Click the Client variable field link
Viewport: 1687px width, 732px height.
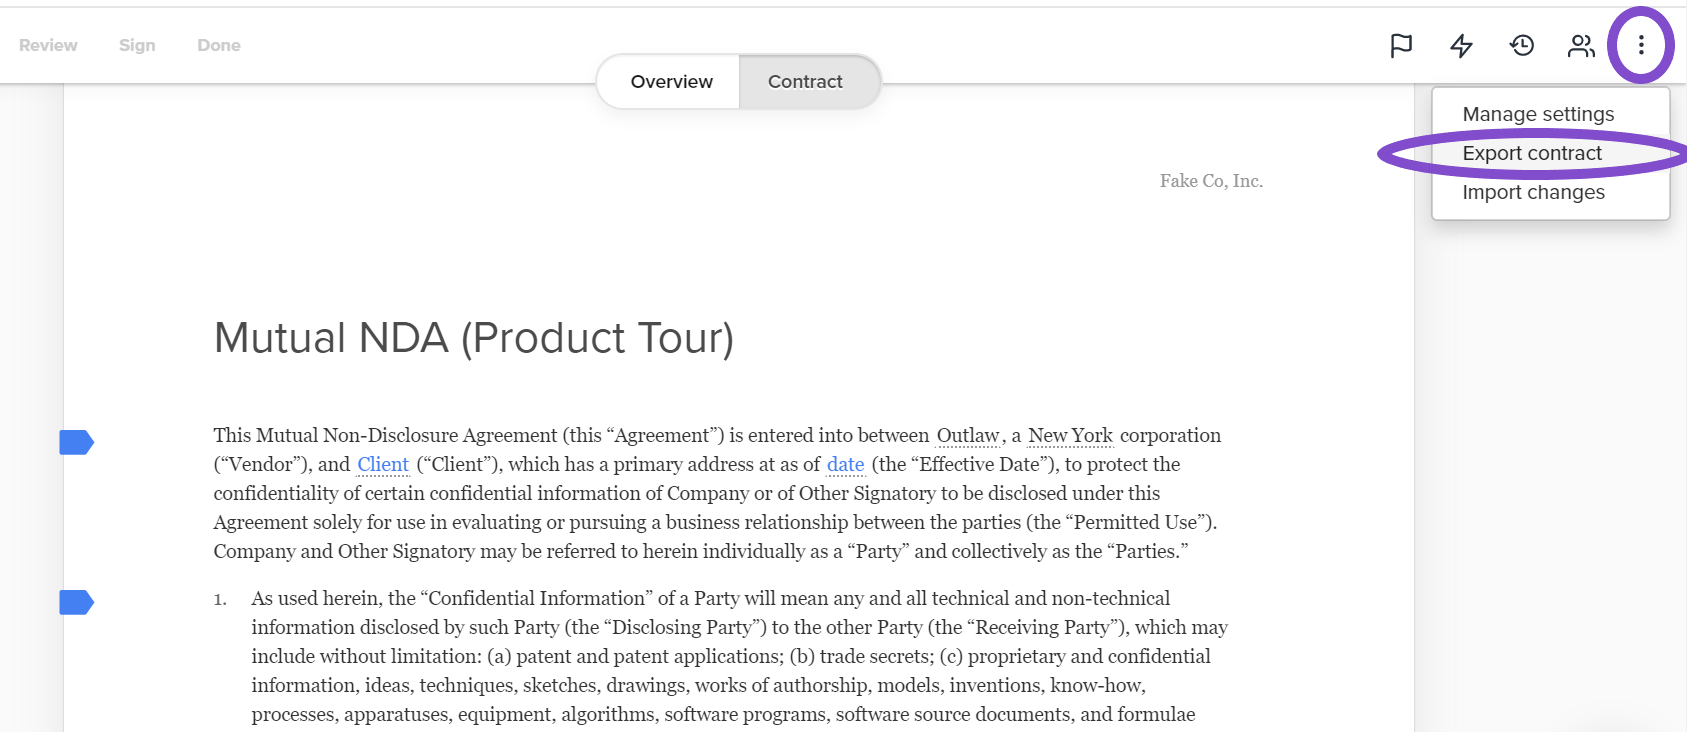383,464
